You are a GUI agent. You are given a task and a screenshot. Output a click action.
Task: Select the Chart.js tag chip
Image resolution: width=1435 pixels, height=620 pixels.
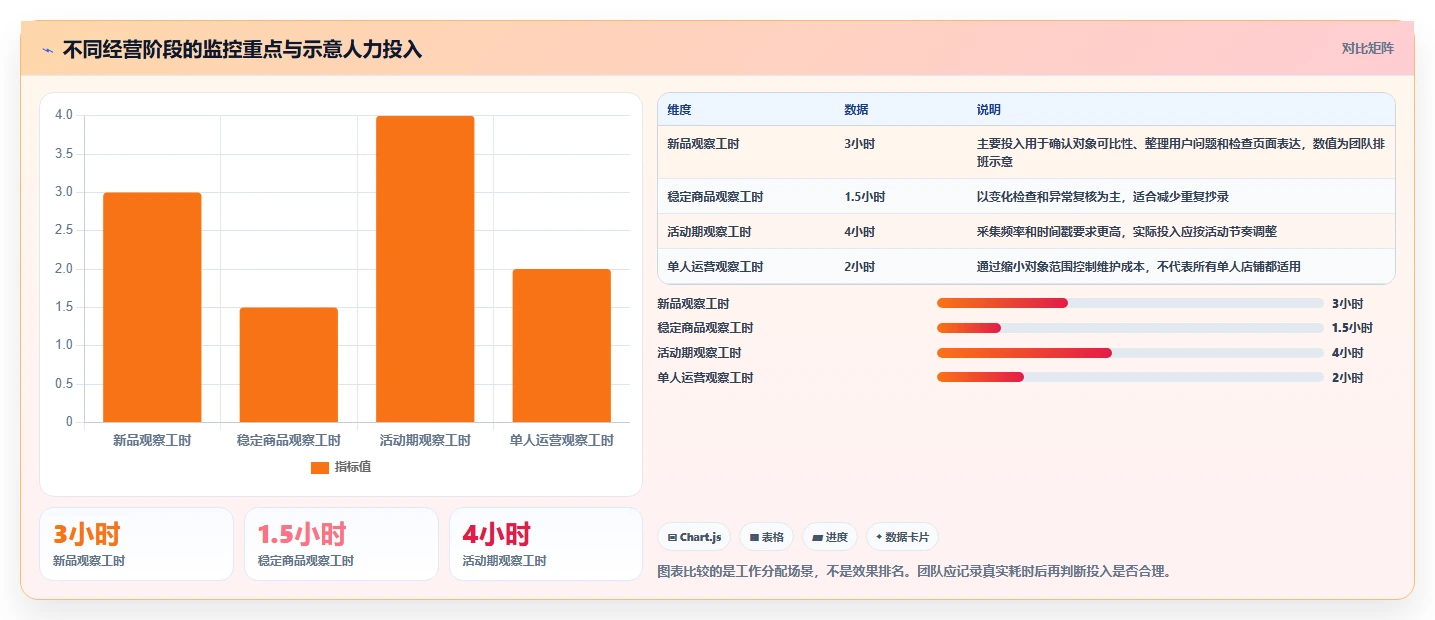(694, 537)
